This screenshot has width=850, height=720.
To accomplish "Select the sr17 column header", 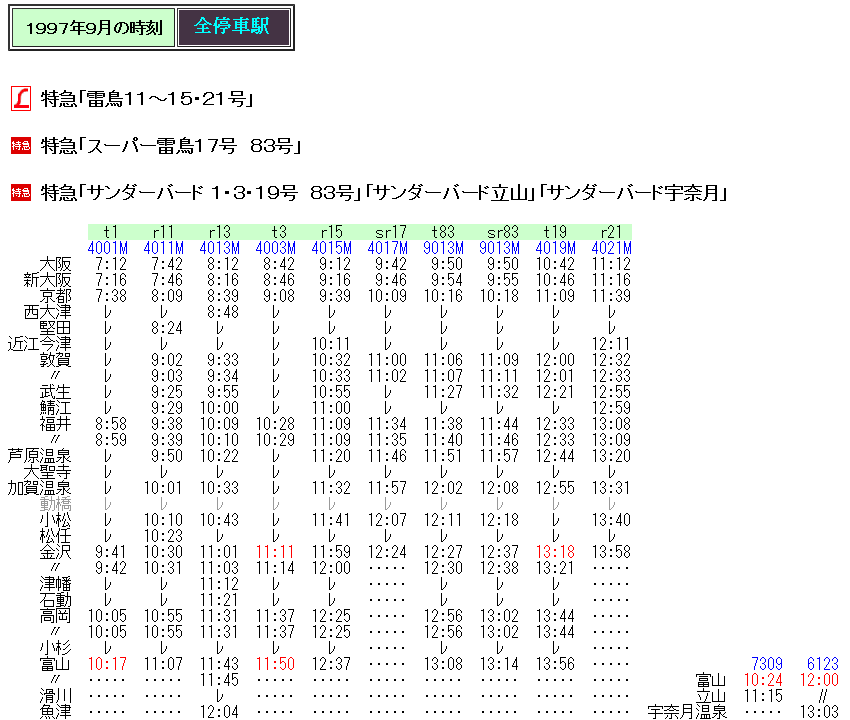I will pos(390,232).
